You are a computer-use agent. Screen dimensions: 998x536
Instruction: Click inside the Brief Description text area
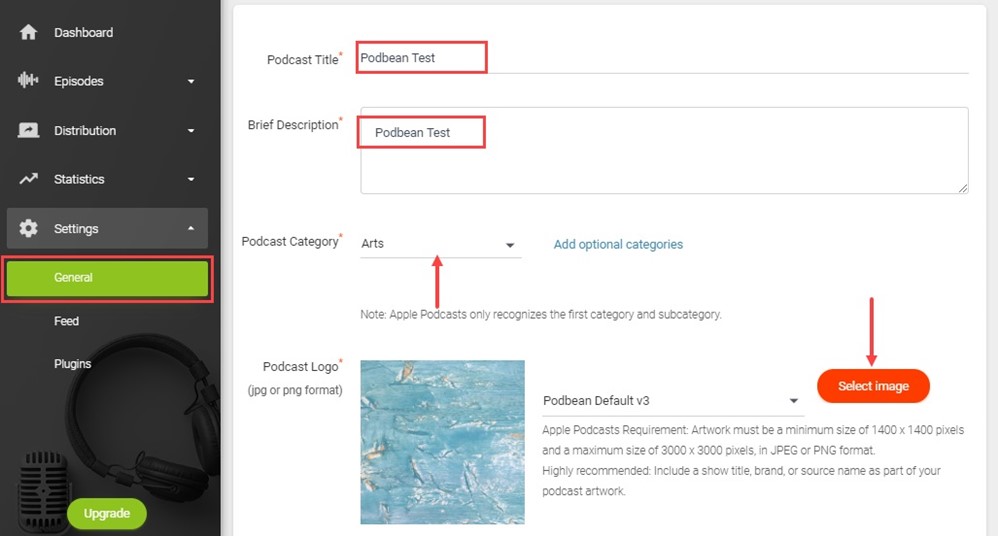664,150
